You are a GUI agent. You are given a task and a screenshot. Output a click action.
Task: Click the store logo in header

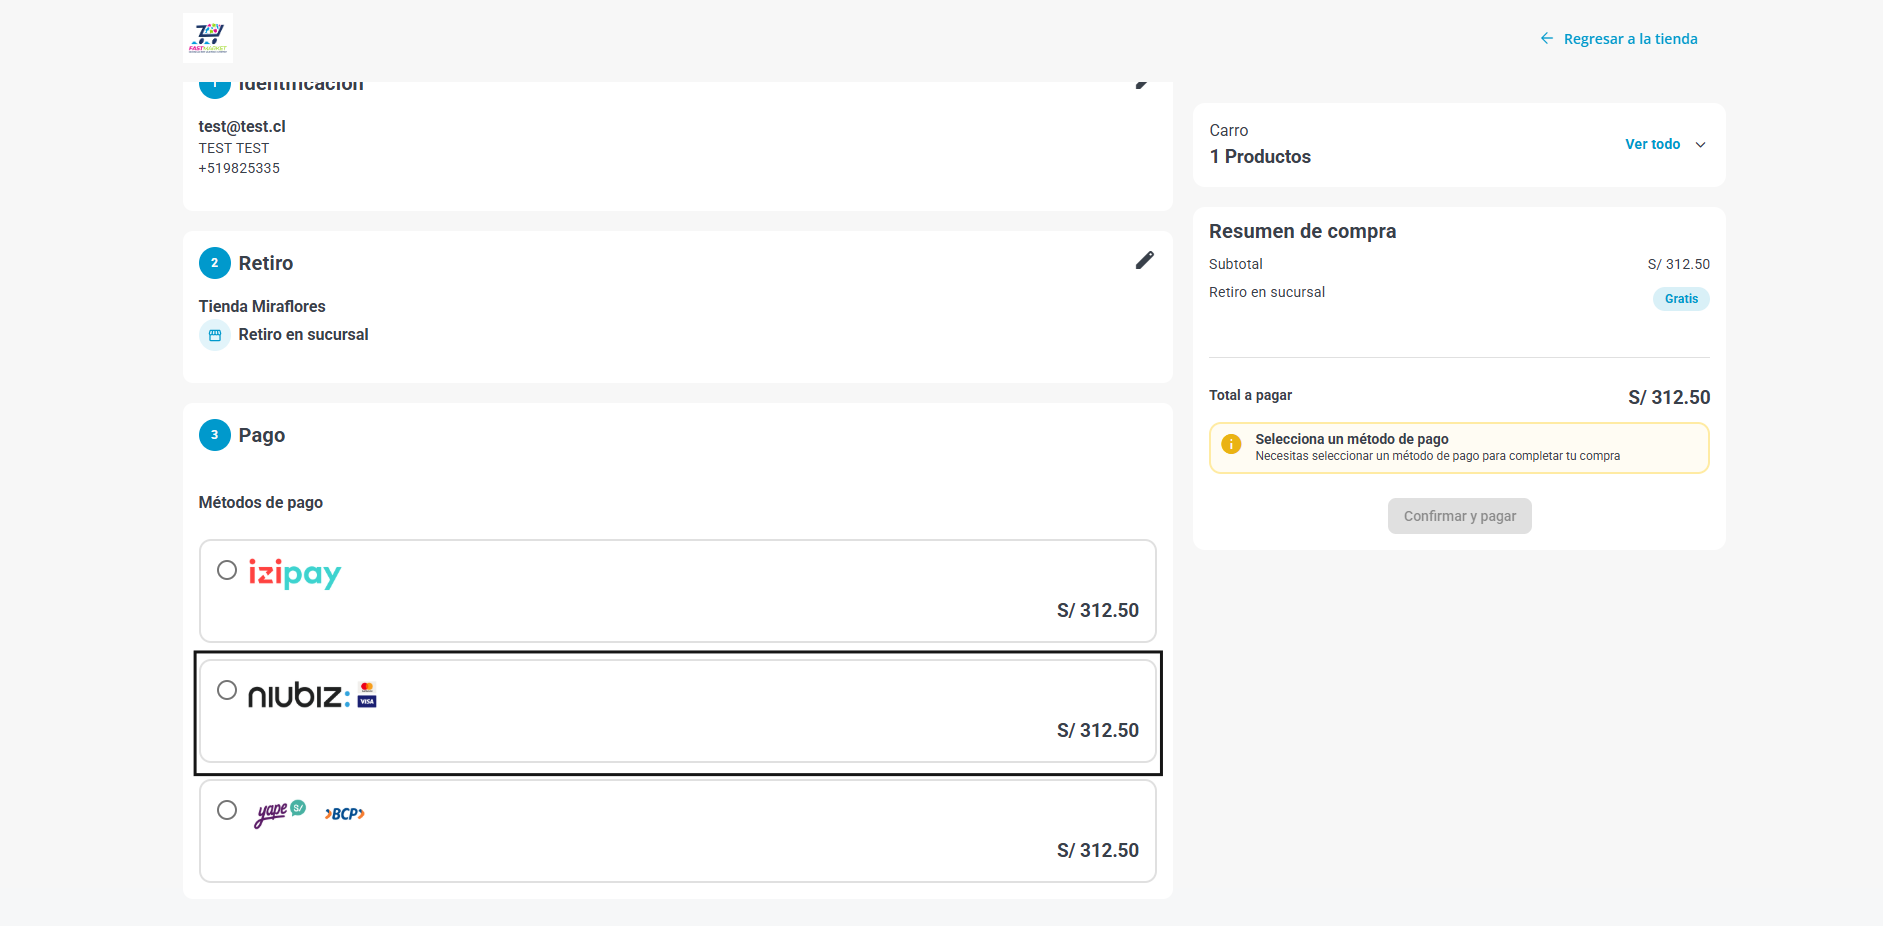tap(208, 38)
